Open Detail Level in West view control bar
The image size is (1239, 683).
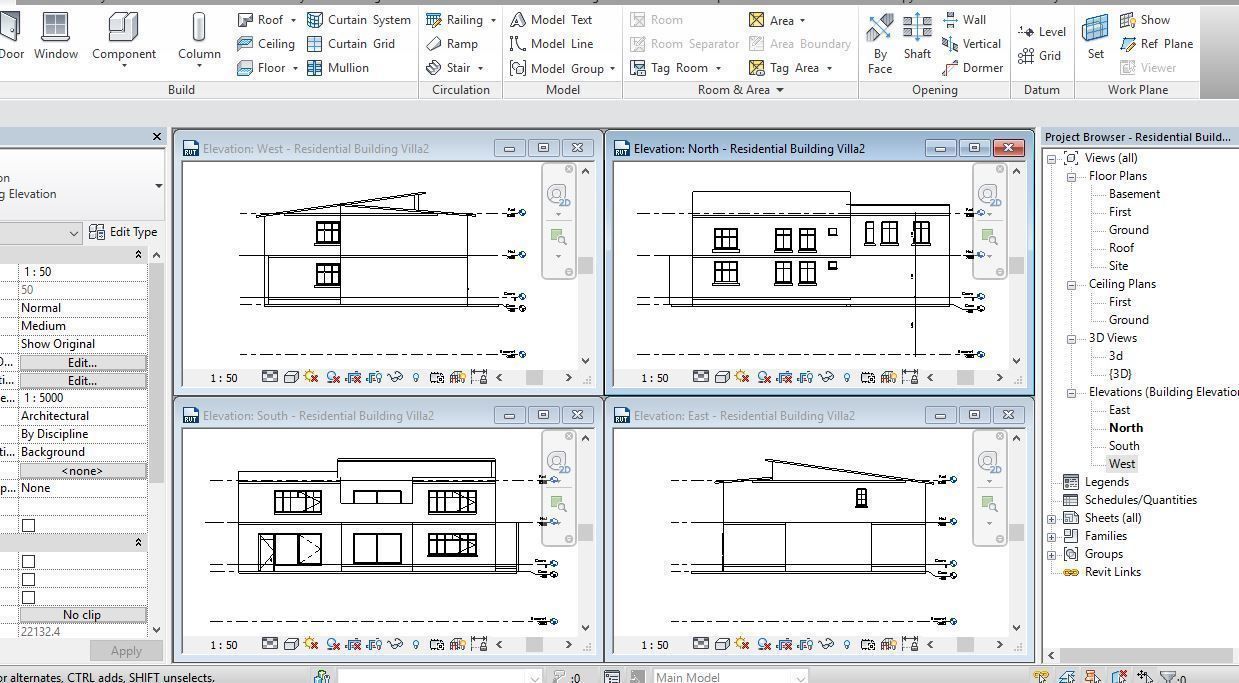(x=270, y=377)
